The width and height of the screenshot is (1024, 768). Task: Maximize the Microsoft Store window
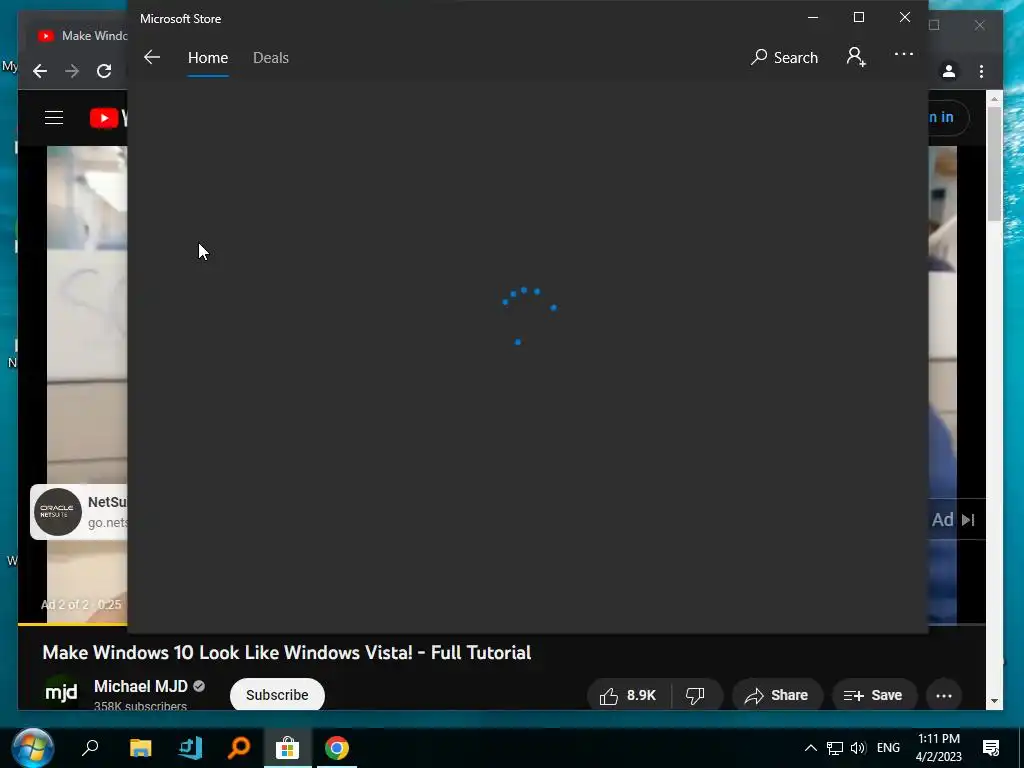(x=859, y=18)
